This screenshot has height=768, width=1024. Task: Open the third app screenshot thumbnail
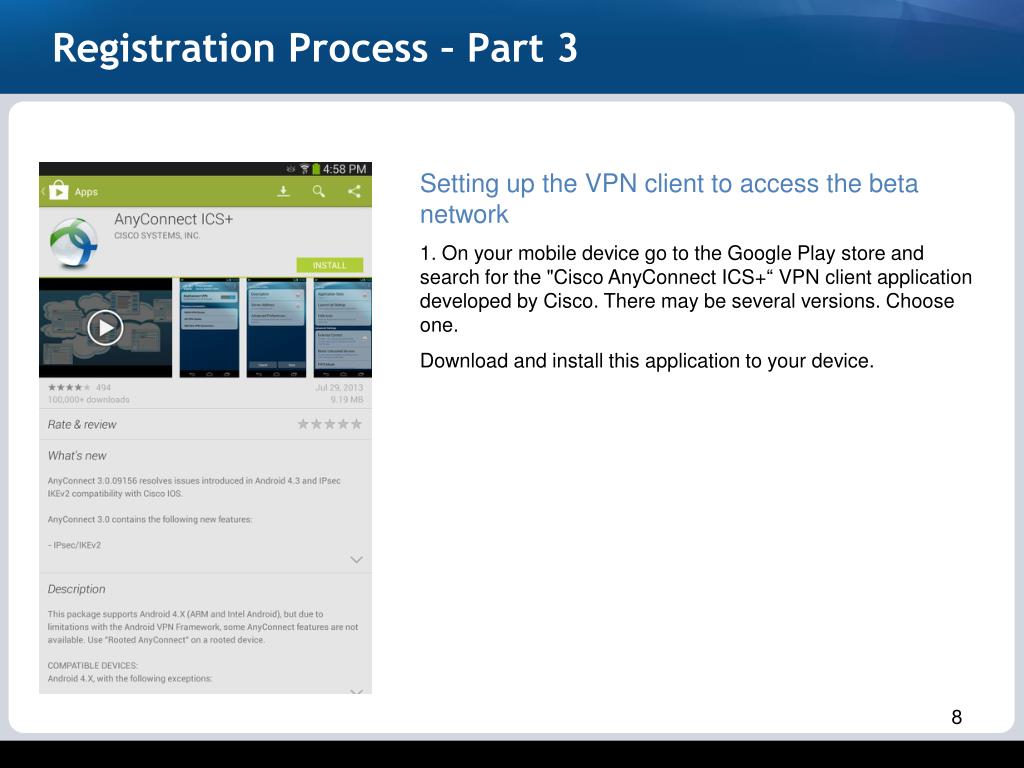(343, 327)
